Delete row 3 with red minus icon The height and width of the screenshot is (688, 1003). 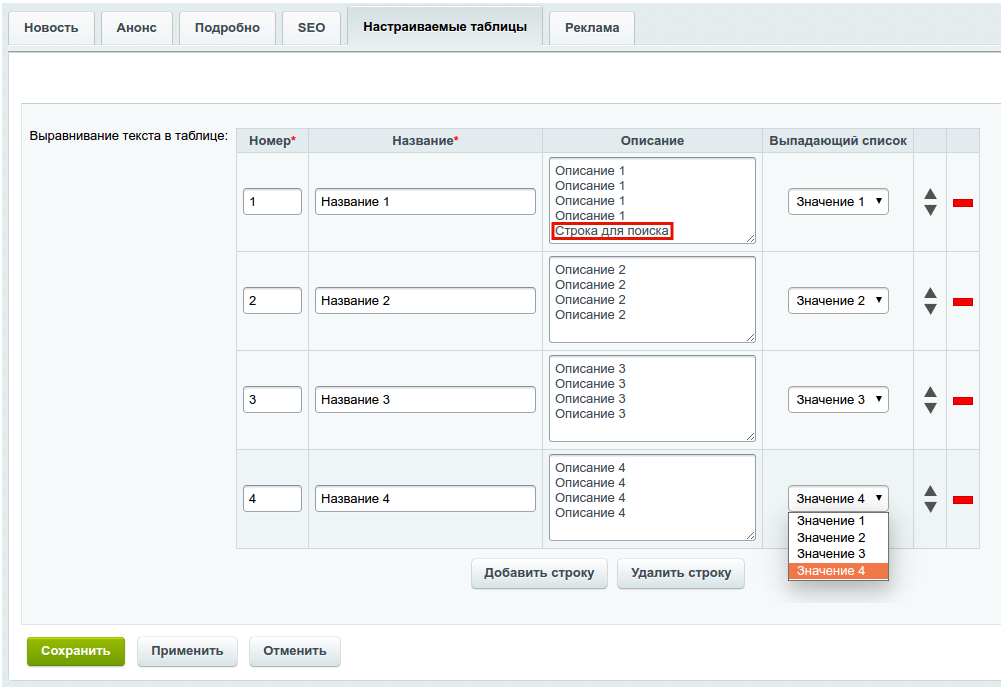coord(963,401)
